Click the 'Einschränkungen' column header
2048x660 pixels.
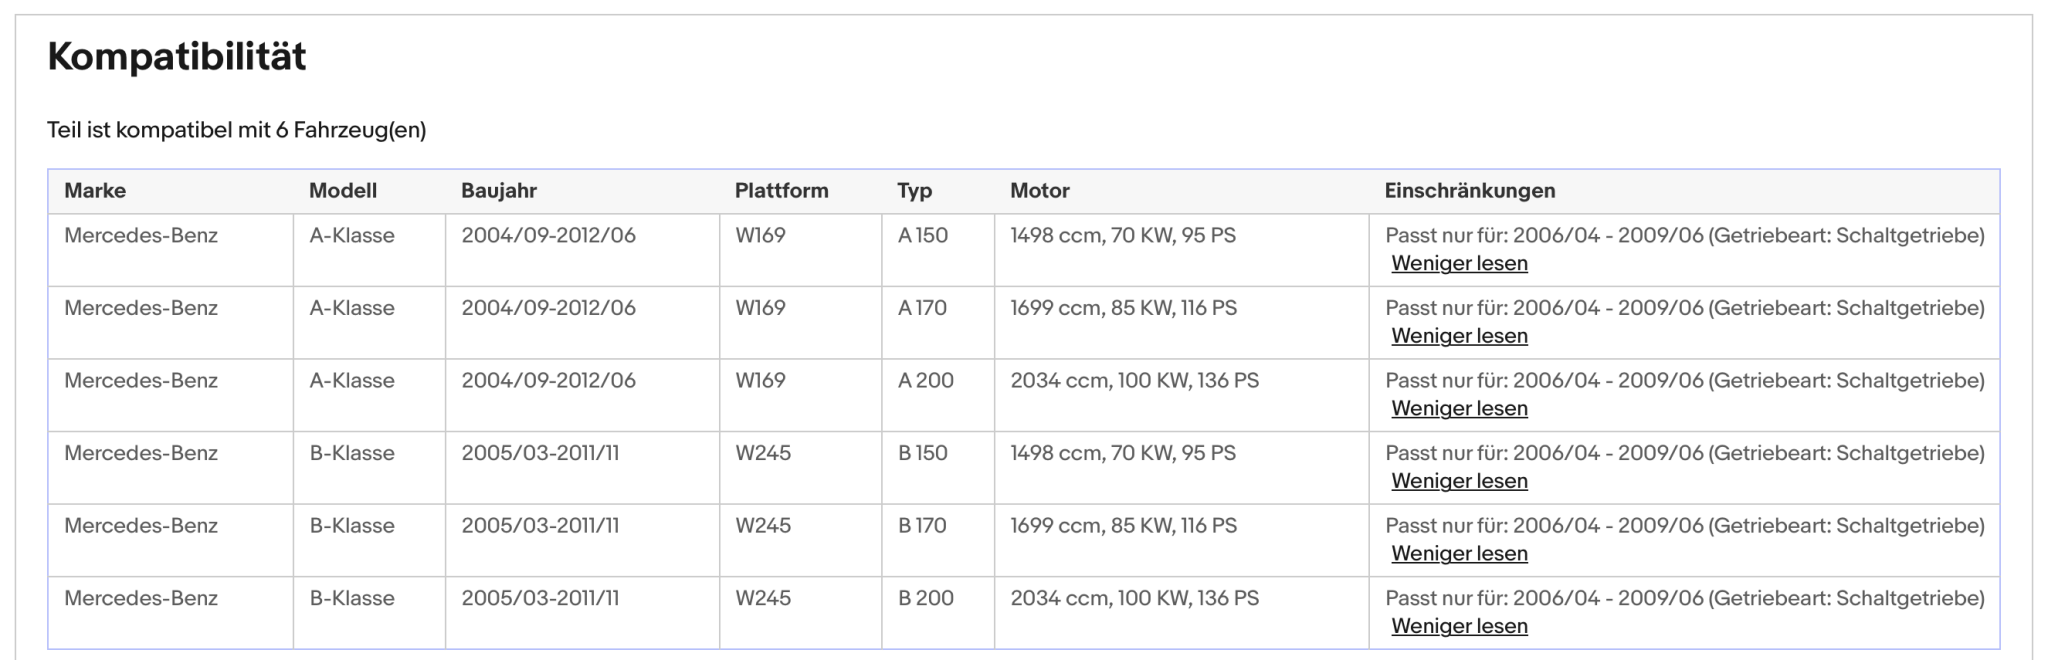1470,191
